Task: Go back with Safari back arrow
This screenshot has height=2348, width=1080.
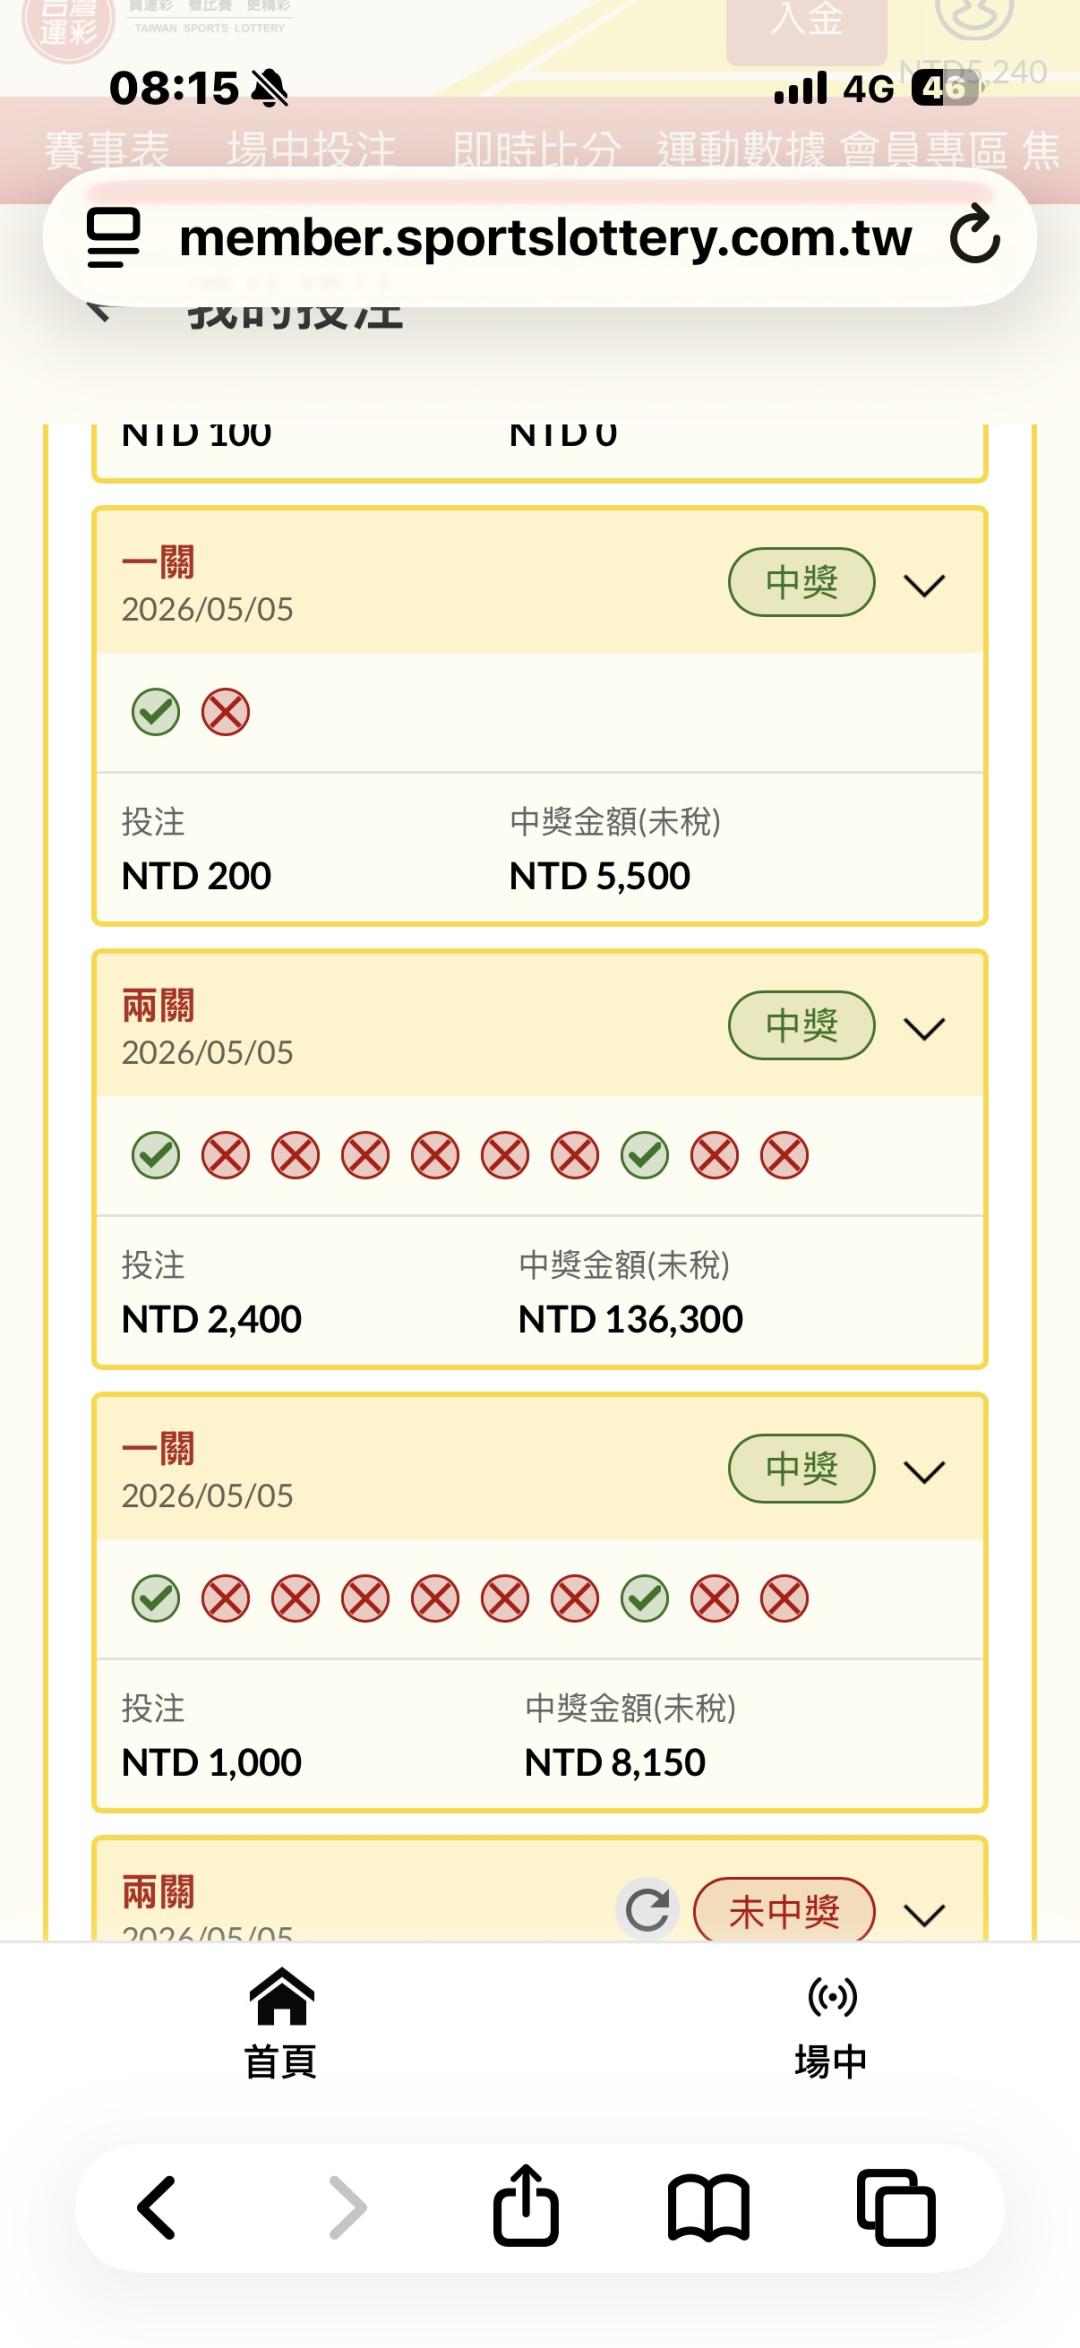Action: 157,2207
